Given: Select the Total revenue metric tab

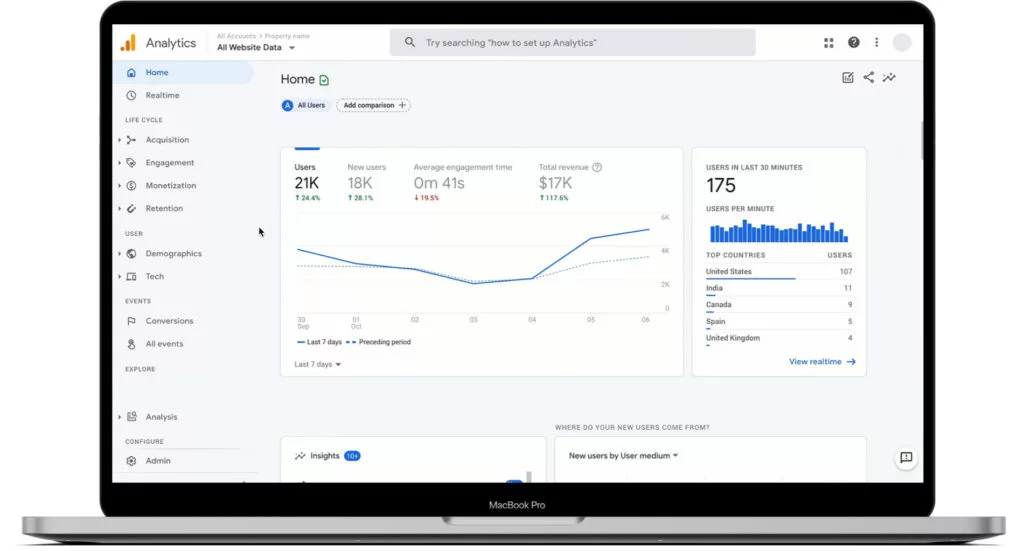Looking at the screenshot, I should pos(570,182).
